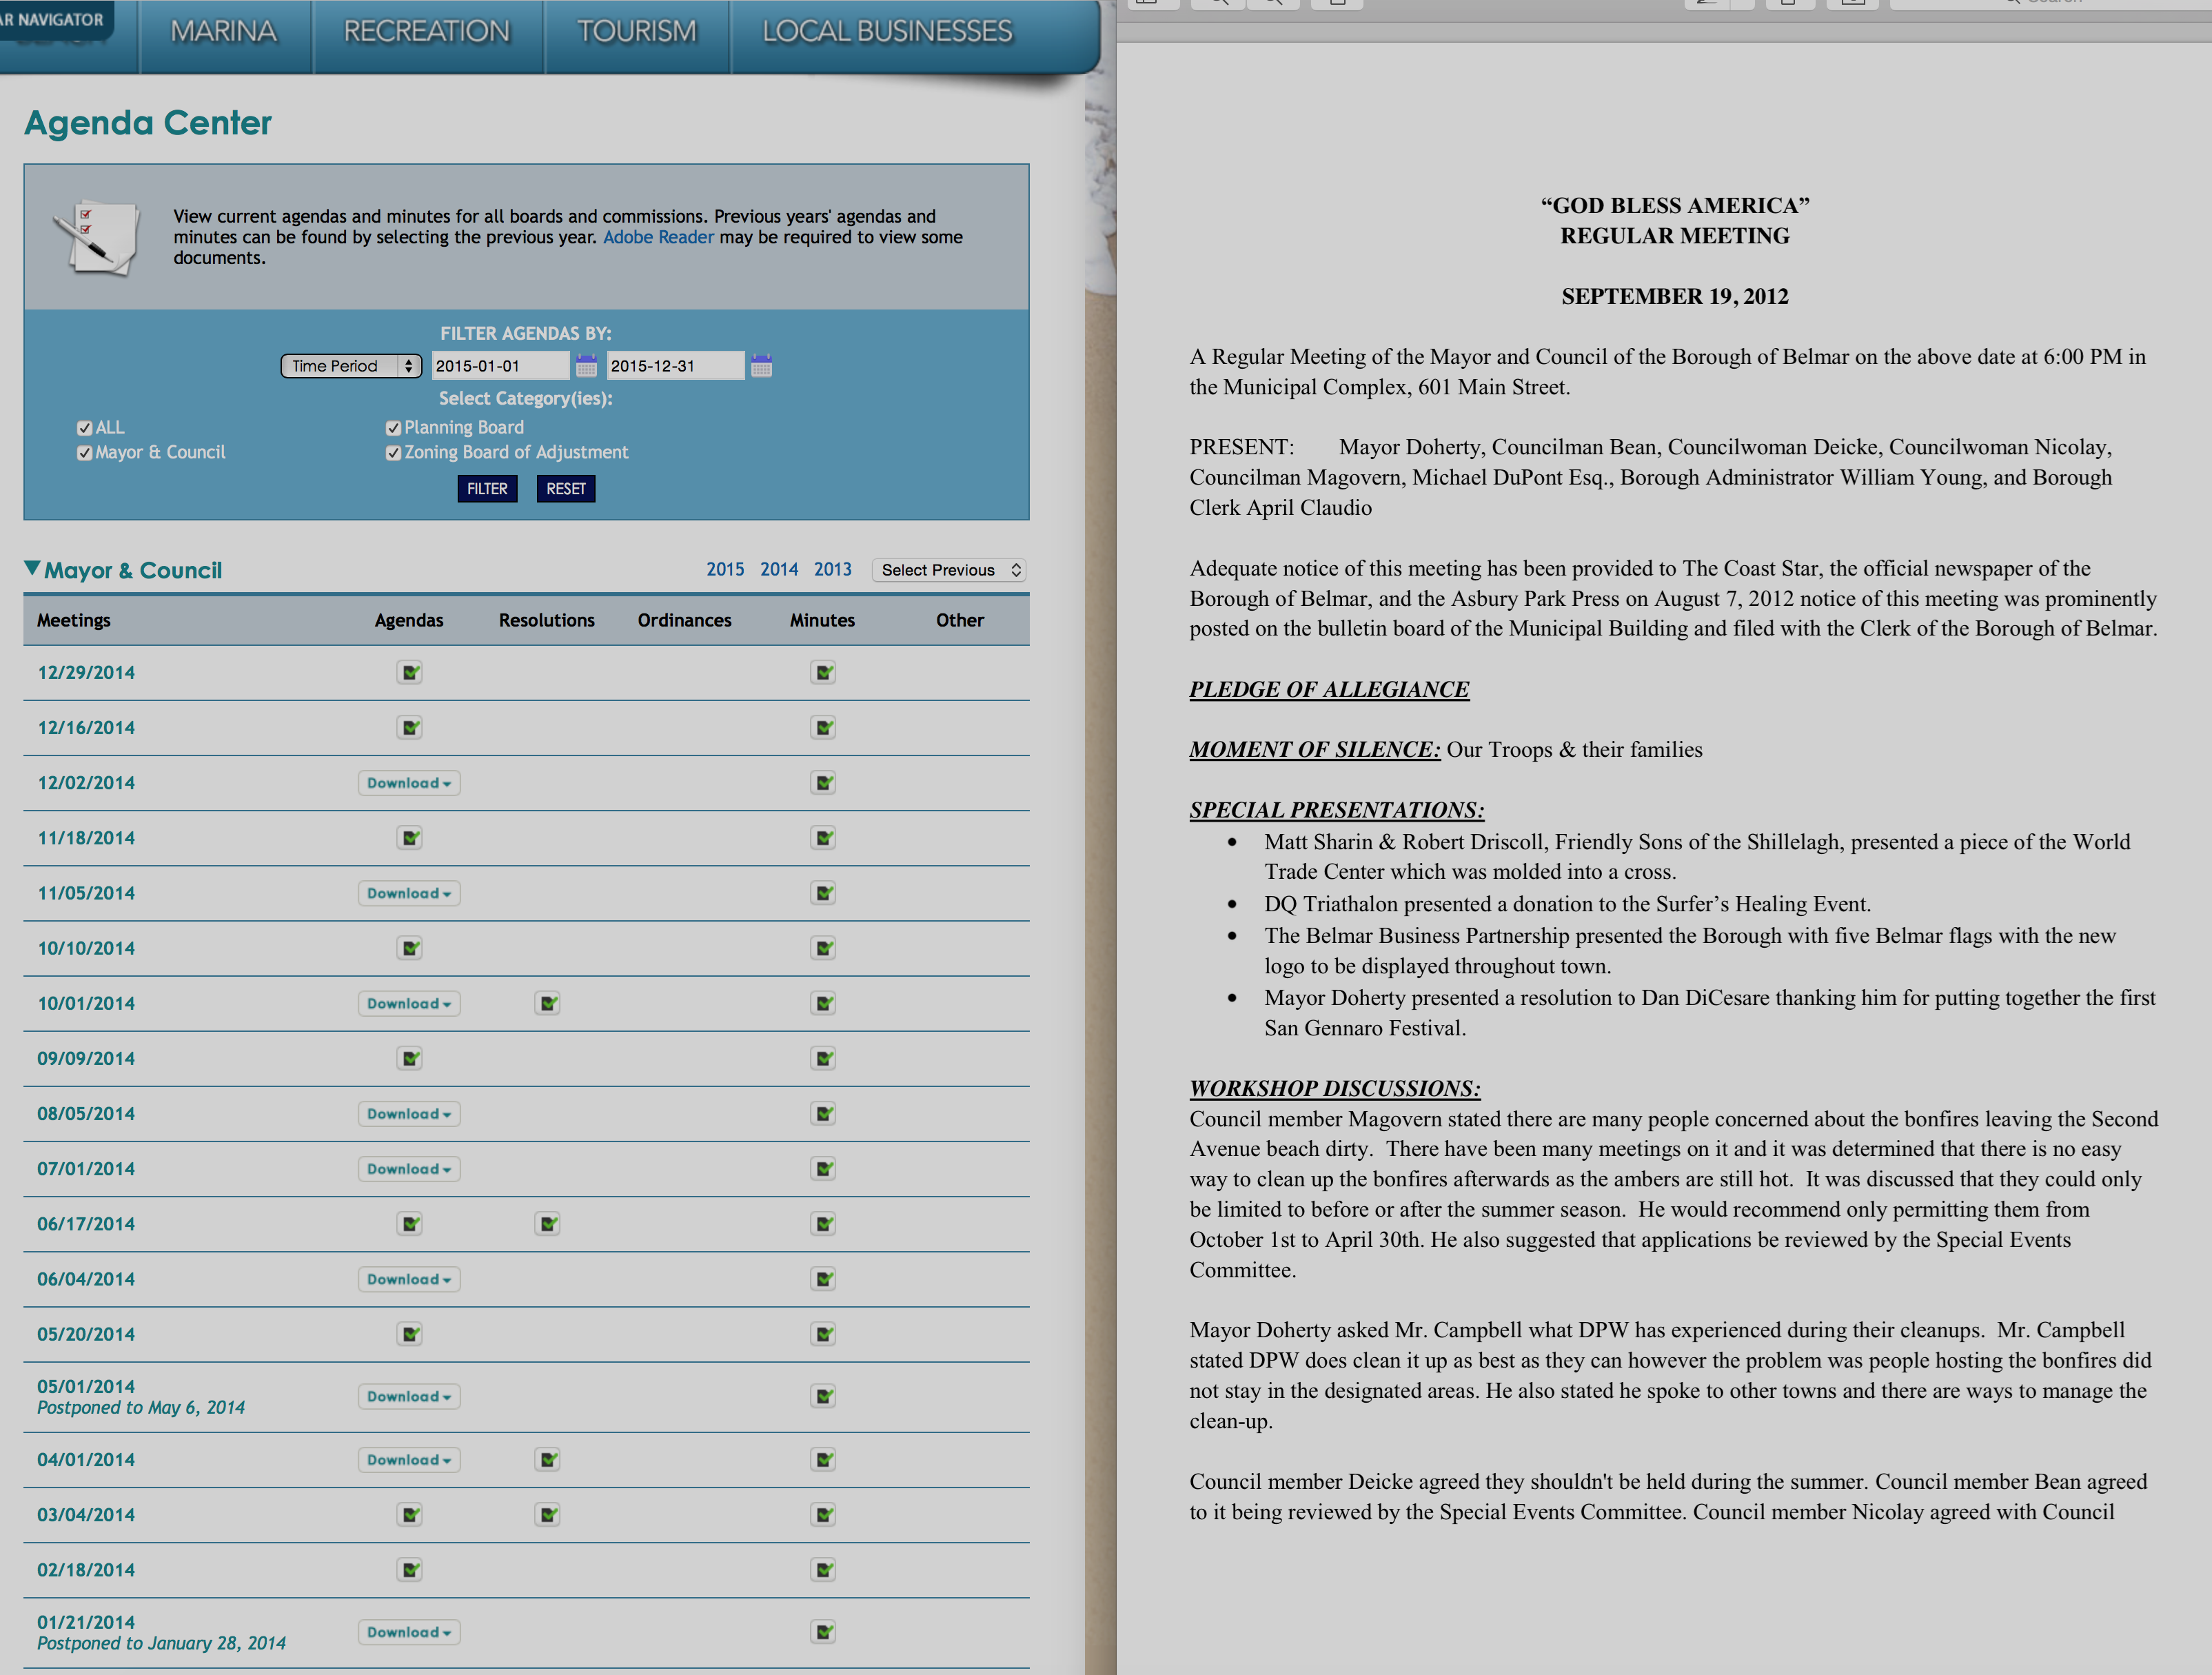Toggle the ALL category checkbox
The image size is (2212, 1675).
(x=84, y=427)
